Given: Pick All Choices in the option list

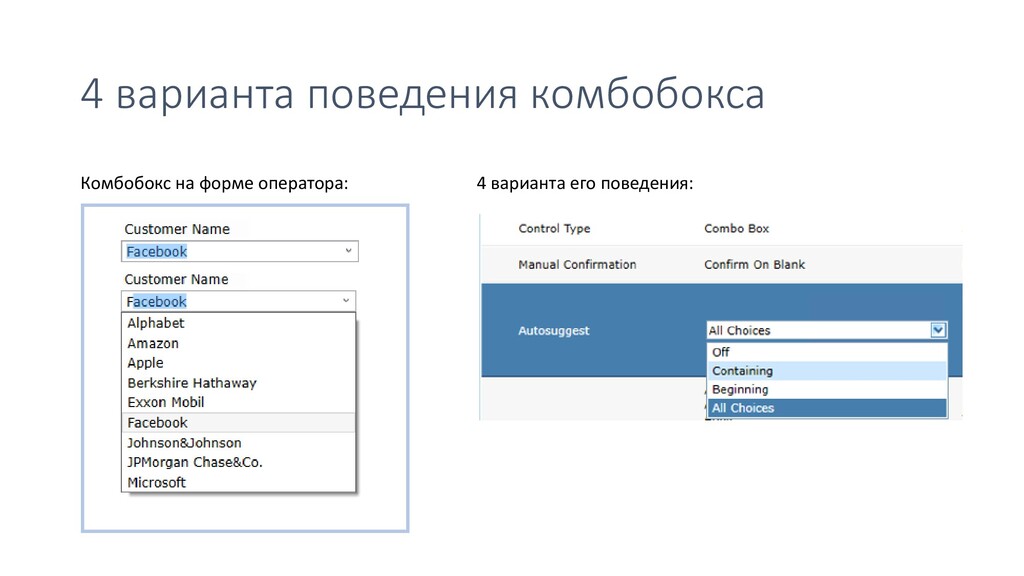Looking at the screenshot, I should [827, 408].
